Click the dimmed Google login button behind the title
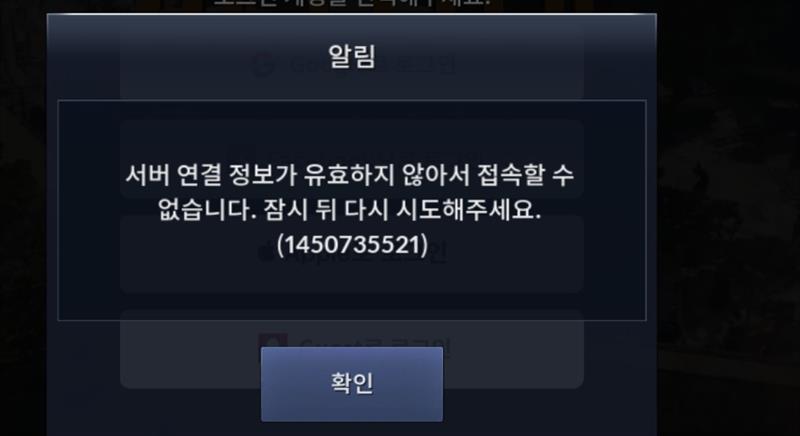Image resolution: width=800 pixels, height=436 pixels. tap(352, 65)
